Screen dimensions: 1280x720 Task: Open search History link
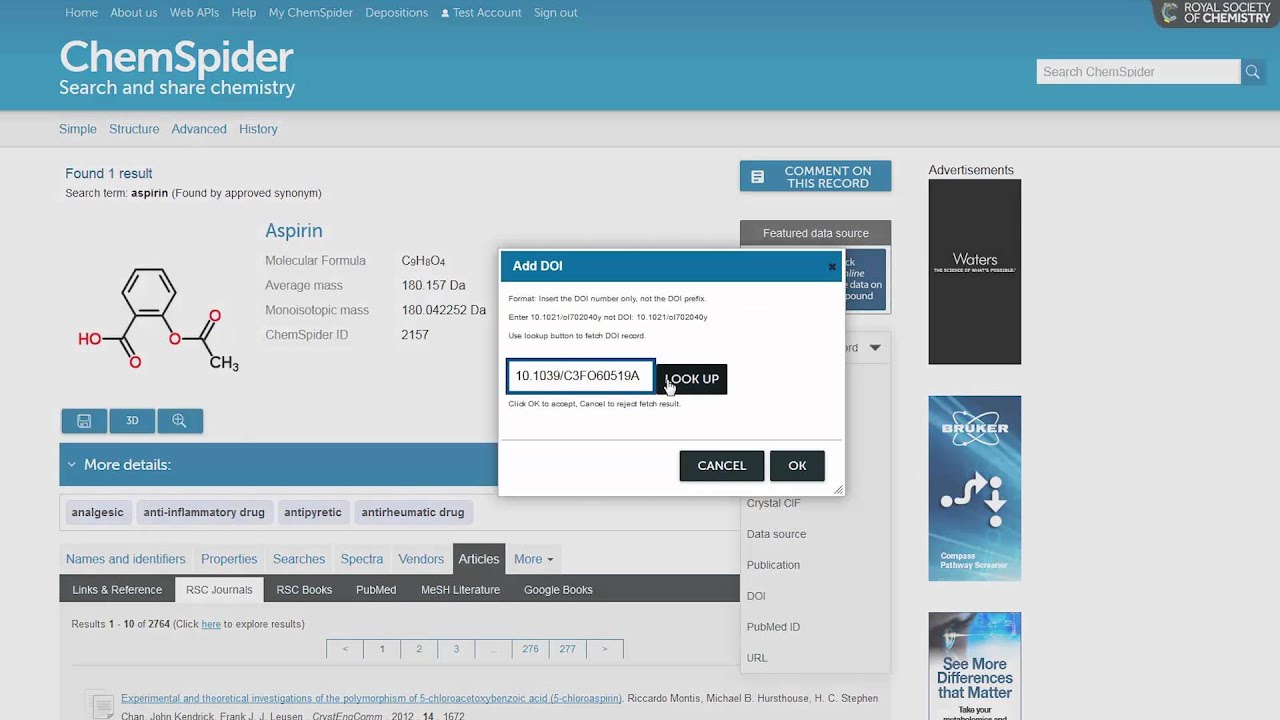click(258, 129)
